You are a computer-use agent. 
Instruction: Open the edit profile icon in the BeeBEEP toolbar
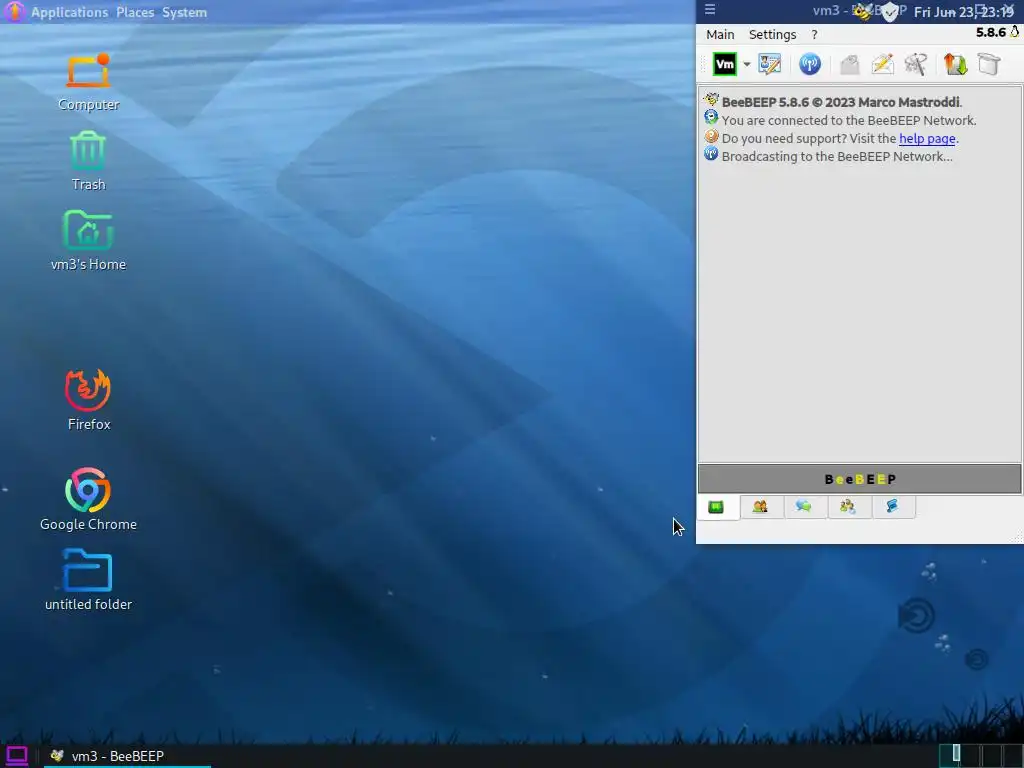pyautogui.click(x=770, y=64)
